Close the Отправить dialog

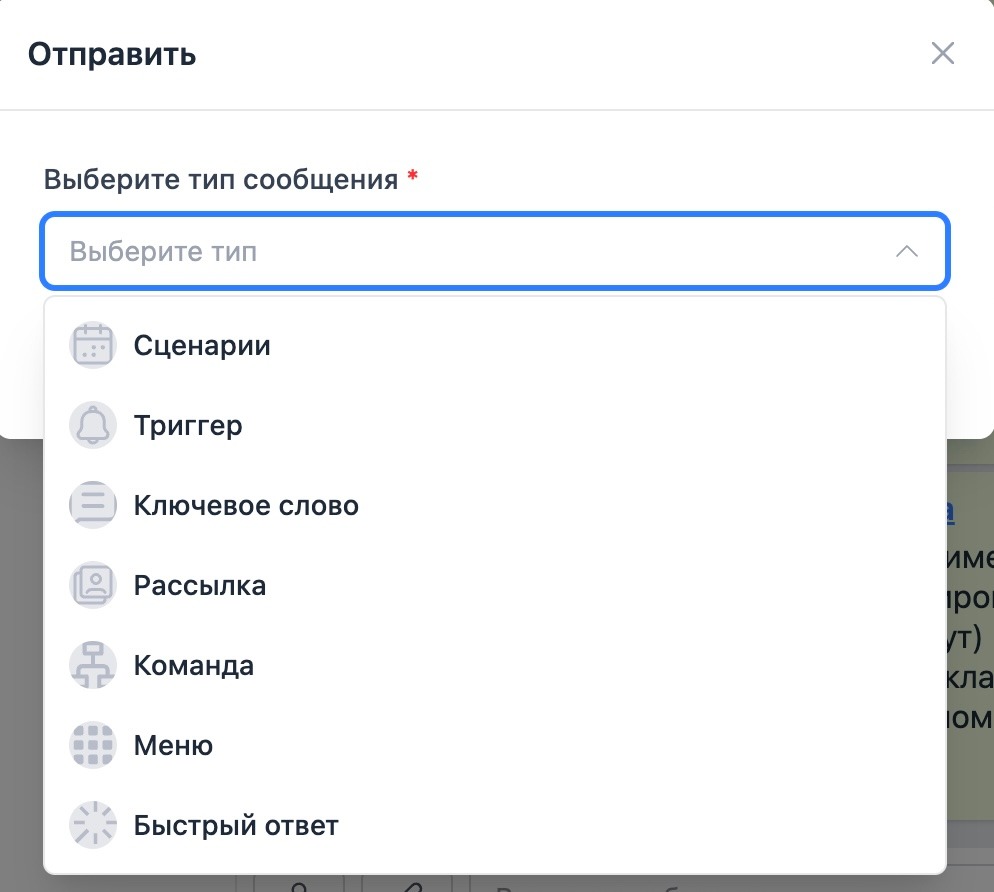pyautogui.click(x=942, y=54)
